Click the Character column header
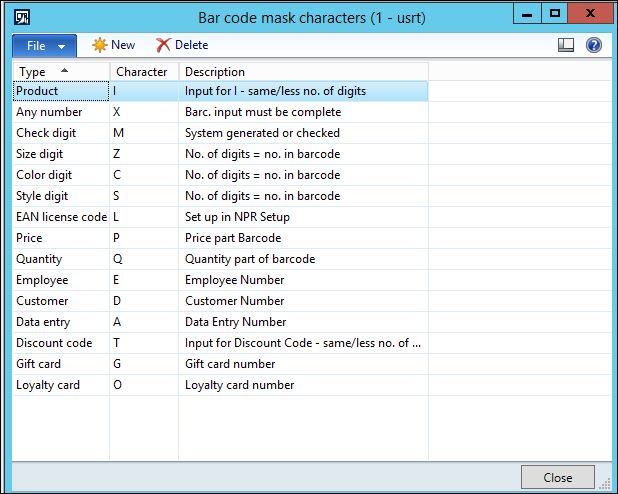 pyautogui.click(x=144, y=72)
